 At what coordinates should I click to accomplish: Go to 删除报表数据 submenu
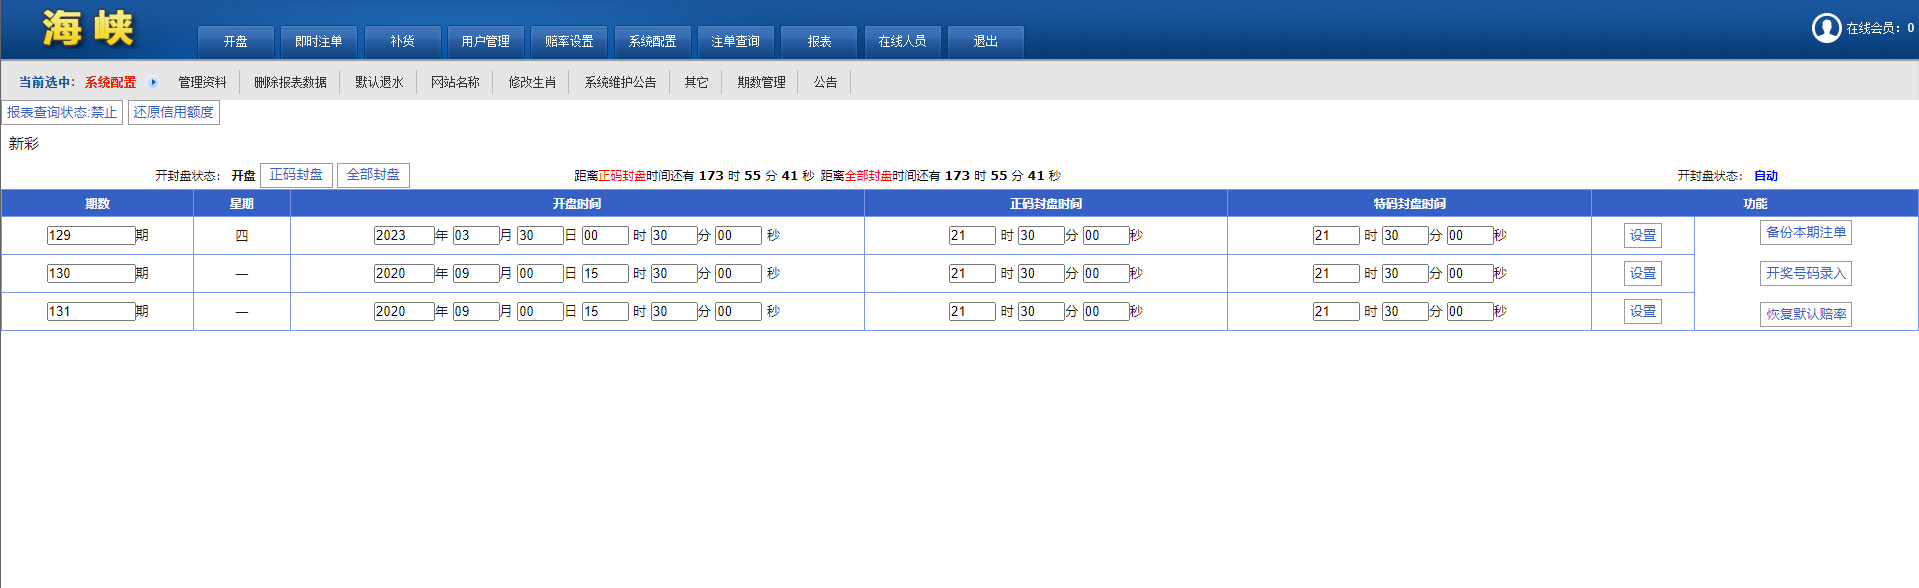tap(290, 82)
